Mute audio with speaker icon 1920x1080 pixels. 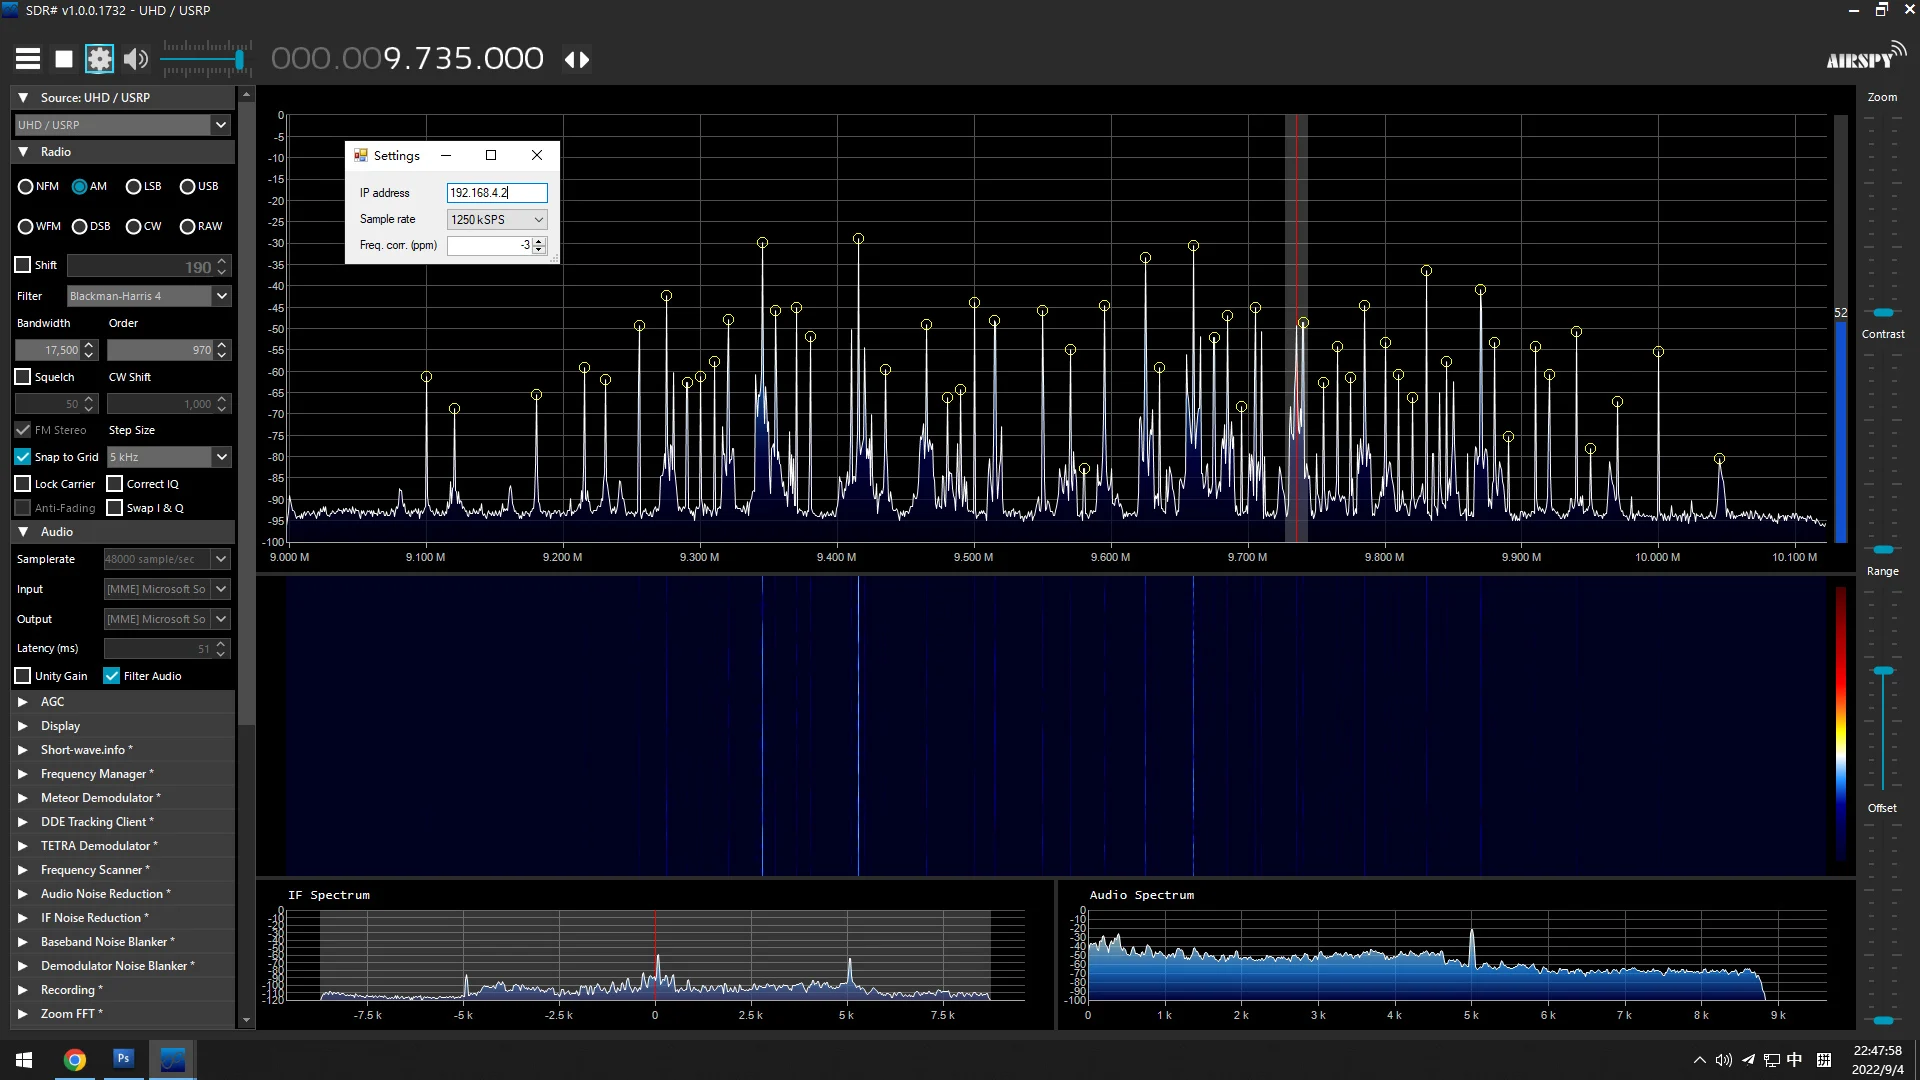[x=136, y=59]
